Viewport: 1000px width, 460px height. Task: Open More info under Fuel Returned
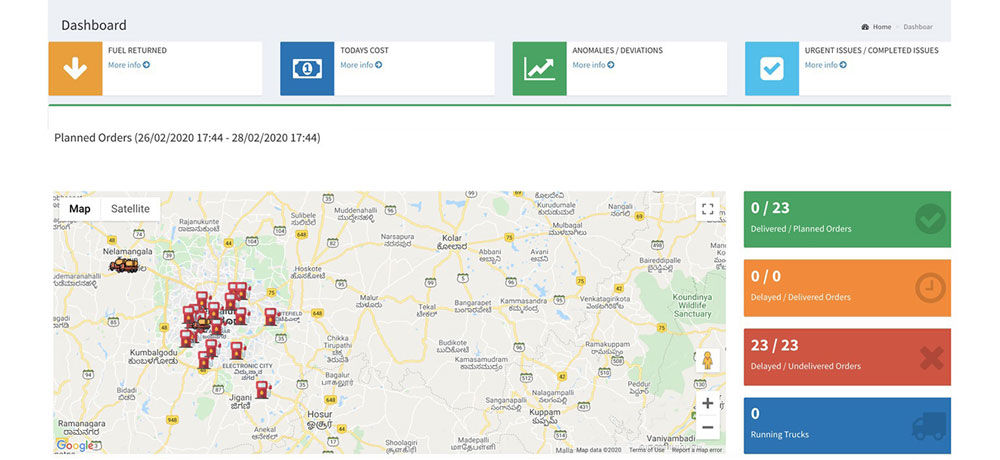pyautogui.click(x=128, y=65)
